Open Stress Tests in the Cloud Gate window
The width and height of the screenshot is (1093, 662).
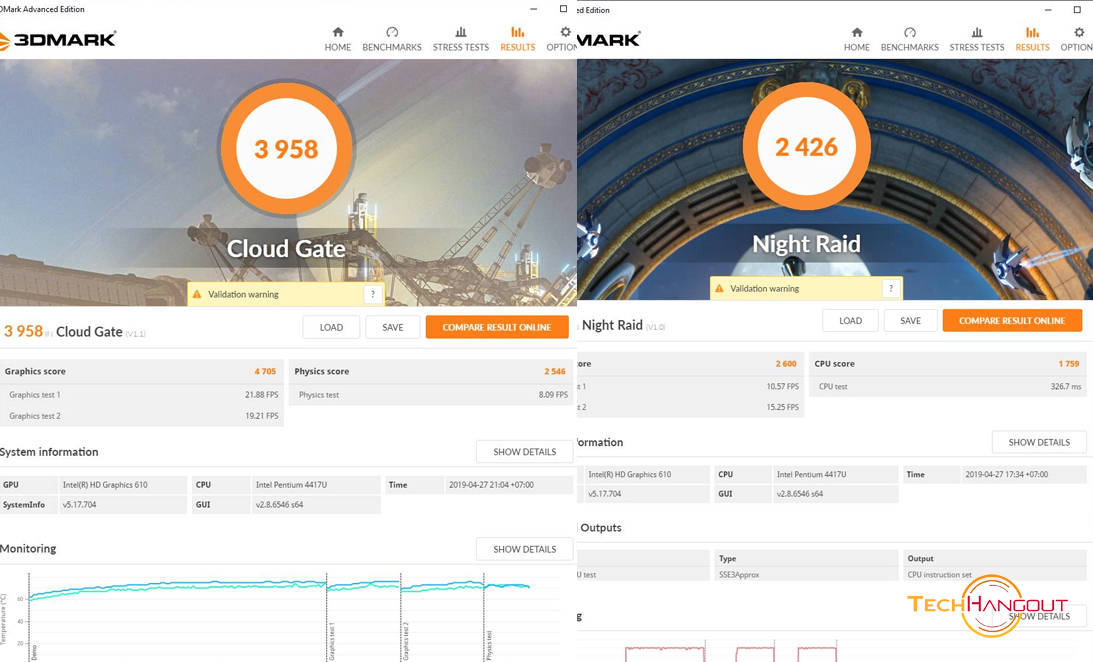click(x=461, y=39)
